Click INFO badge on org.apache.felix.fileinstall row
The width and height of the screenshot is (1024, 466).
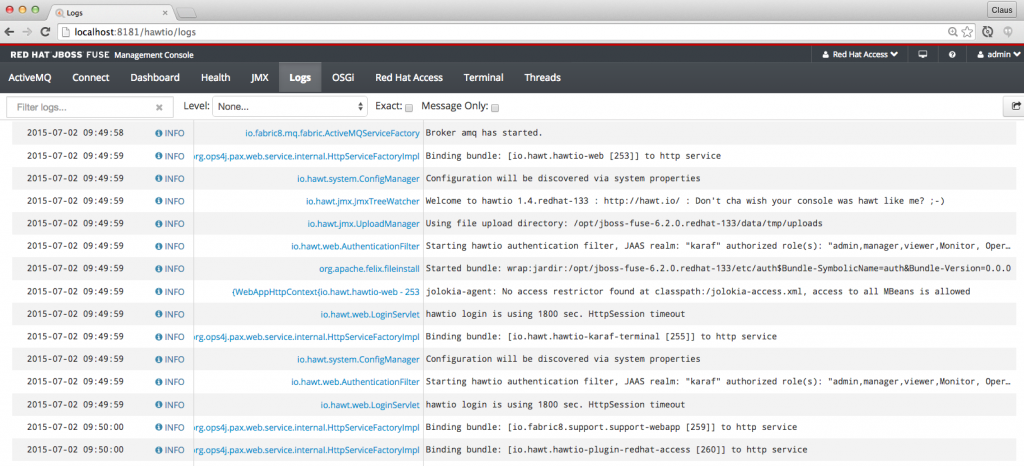tap(170, 268)
